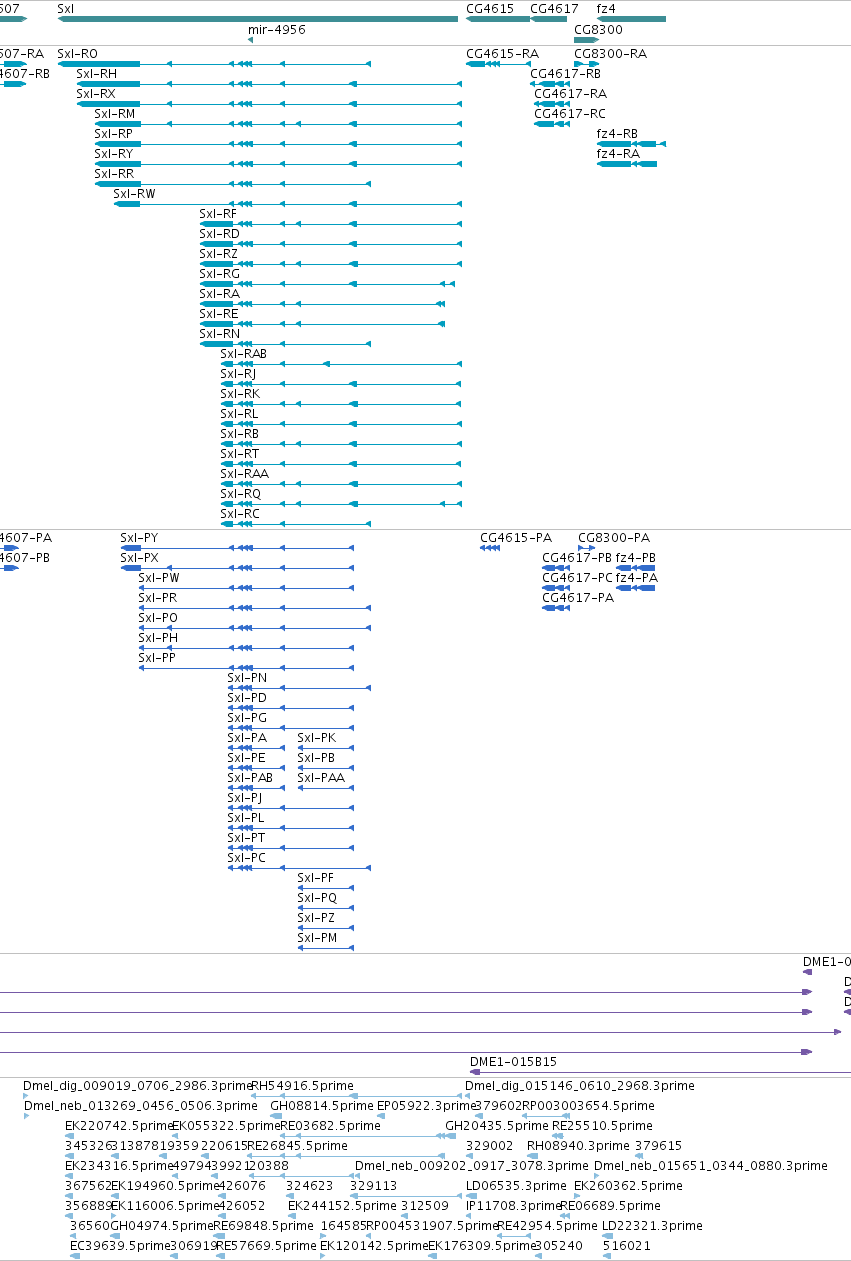Select EST RE42954.5prime

tap(548, 1226)
